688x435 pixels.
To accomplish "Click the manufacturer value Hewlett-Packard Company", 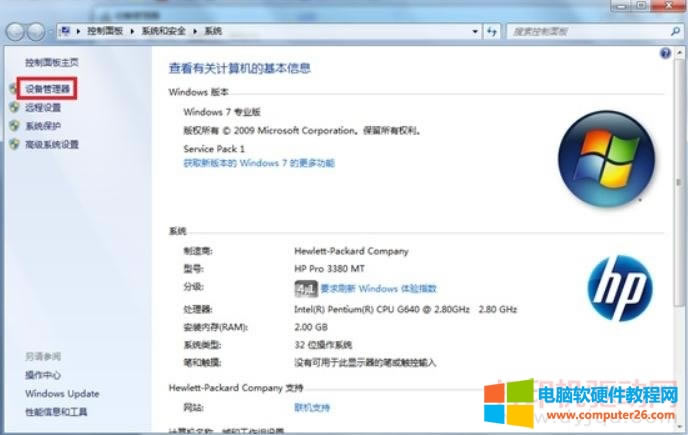I will pyautogui.click(x=351, y=251).
